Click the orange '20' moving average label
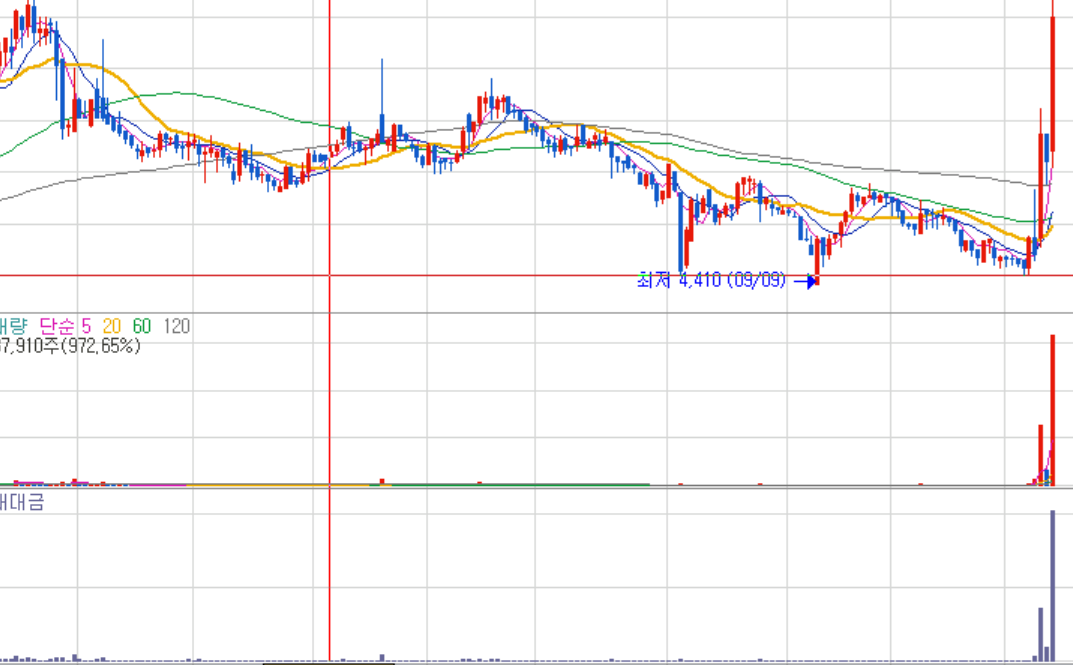The height and width of the screenshot is (665, 1073). [112, 326]
